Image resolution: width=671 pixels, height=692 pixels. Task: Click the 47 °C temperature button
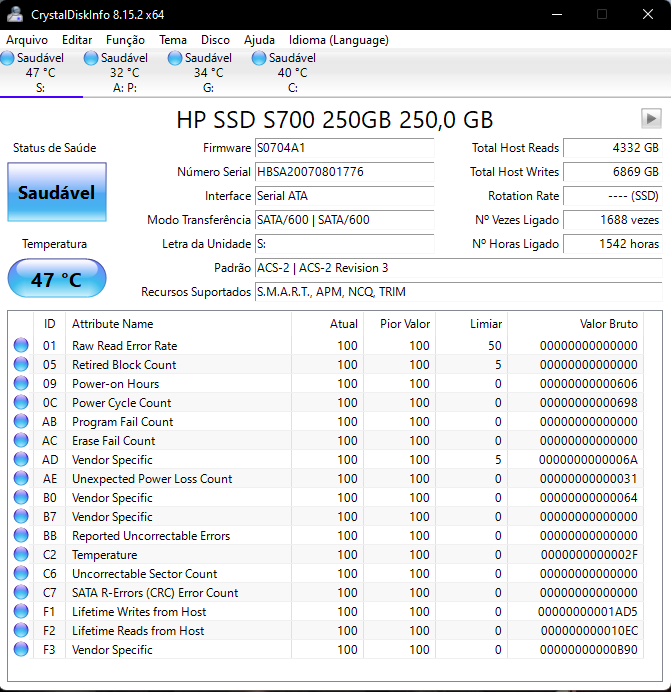pyautogui.click(x=57, y=278)
